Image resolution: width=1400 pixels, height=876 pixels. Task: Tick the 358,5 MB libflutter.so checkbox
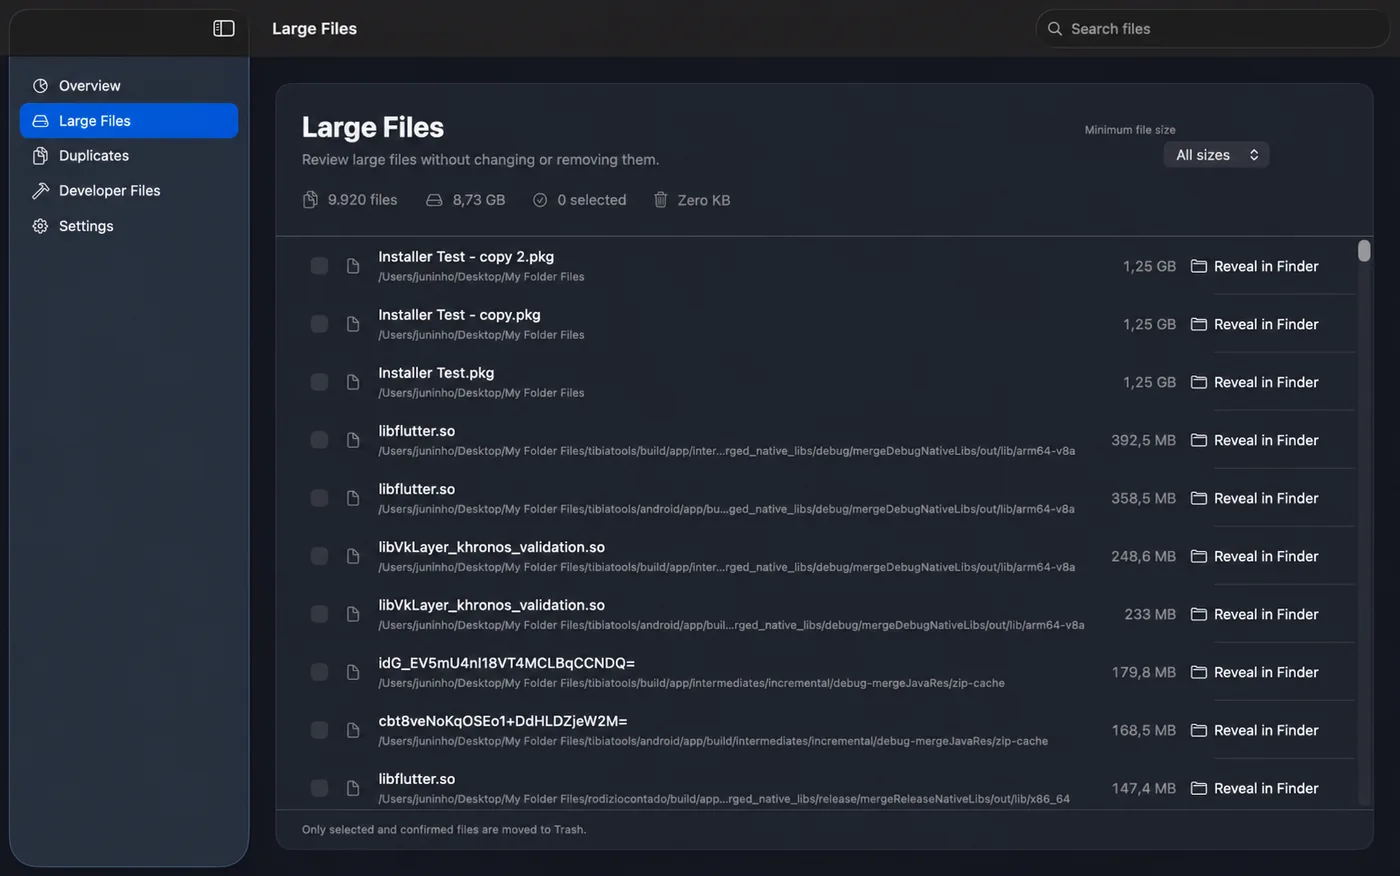click(x=319, y=498)
